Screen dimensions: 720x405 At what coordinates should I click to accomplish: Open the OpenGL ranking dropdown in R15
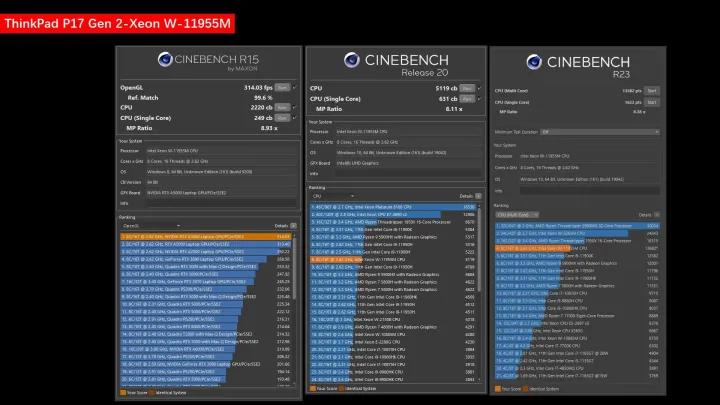(x=150, y=226)
